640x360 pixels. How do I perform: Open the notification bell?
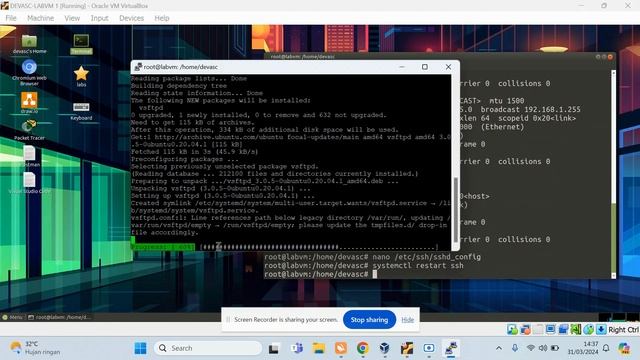pyautogui.click(x=606, y=348)
